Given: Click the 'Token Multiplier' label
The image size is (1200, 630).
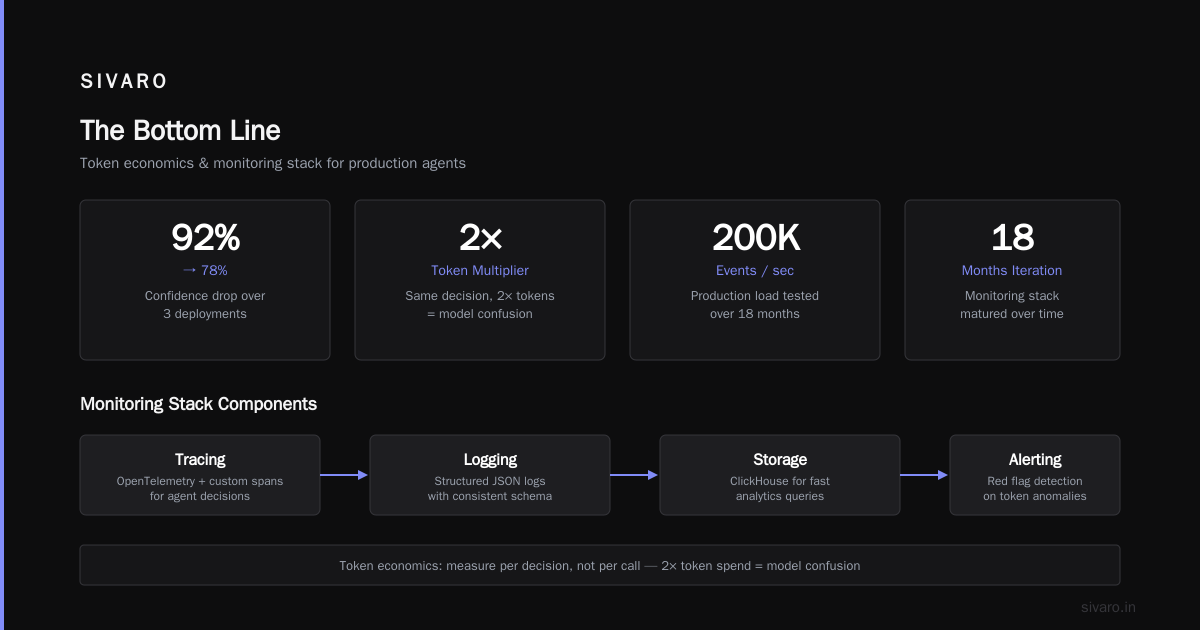Looking at the screenshot, I should coord(480,270).
